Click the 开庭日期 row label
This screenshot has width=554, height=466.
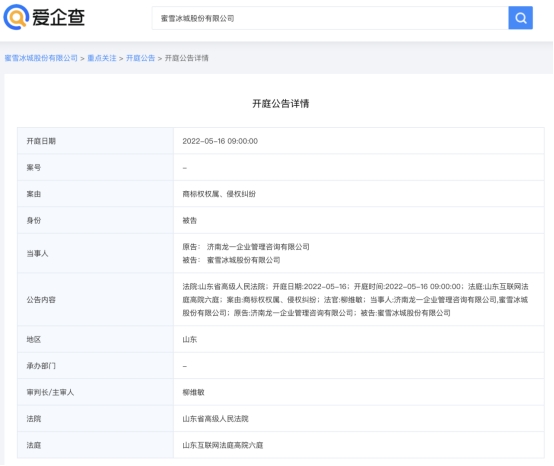coord(41,141)
